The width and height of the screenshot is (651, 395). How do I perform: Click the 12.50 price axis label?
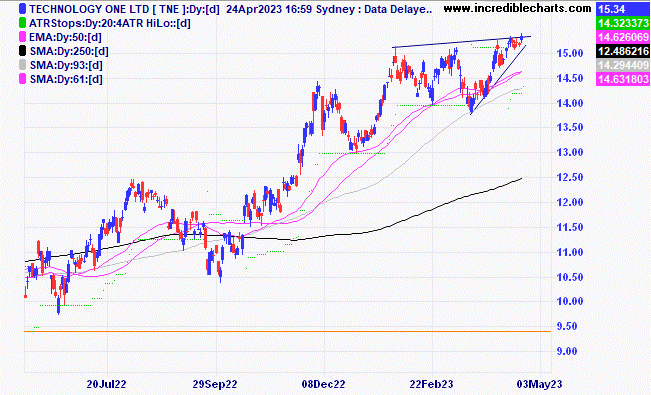click(570, 177)
